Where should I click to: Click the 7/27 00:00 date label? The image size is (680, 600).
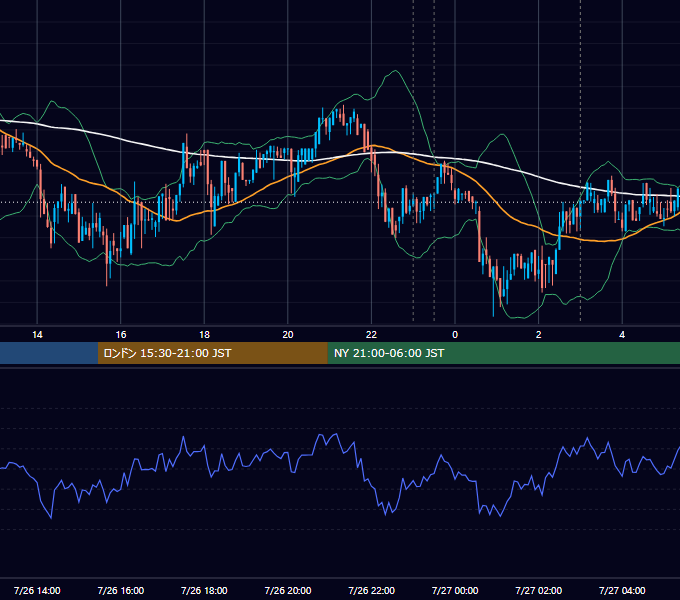pos(455,590)
